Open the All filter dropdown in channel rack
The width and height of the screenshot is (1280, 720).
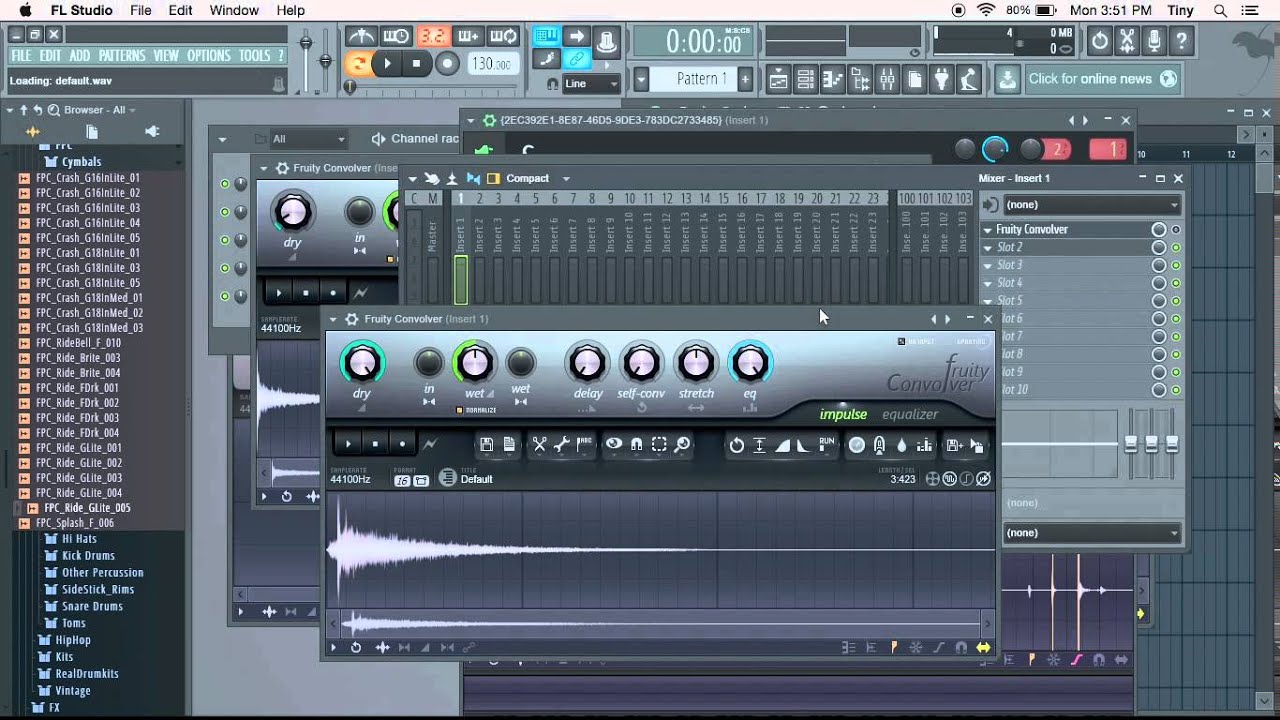(x=308, y=139)
